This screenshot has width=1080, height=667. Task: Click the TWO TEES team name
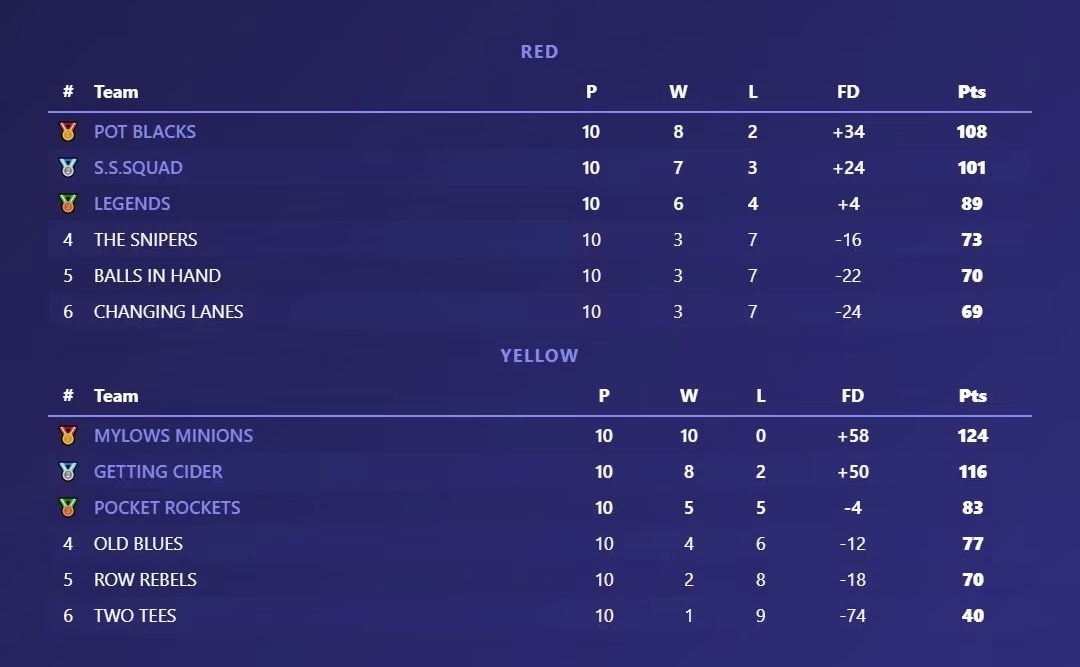tap(135, 615)
